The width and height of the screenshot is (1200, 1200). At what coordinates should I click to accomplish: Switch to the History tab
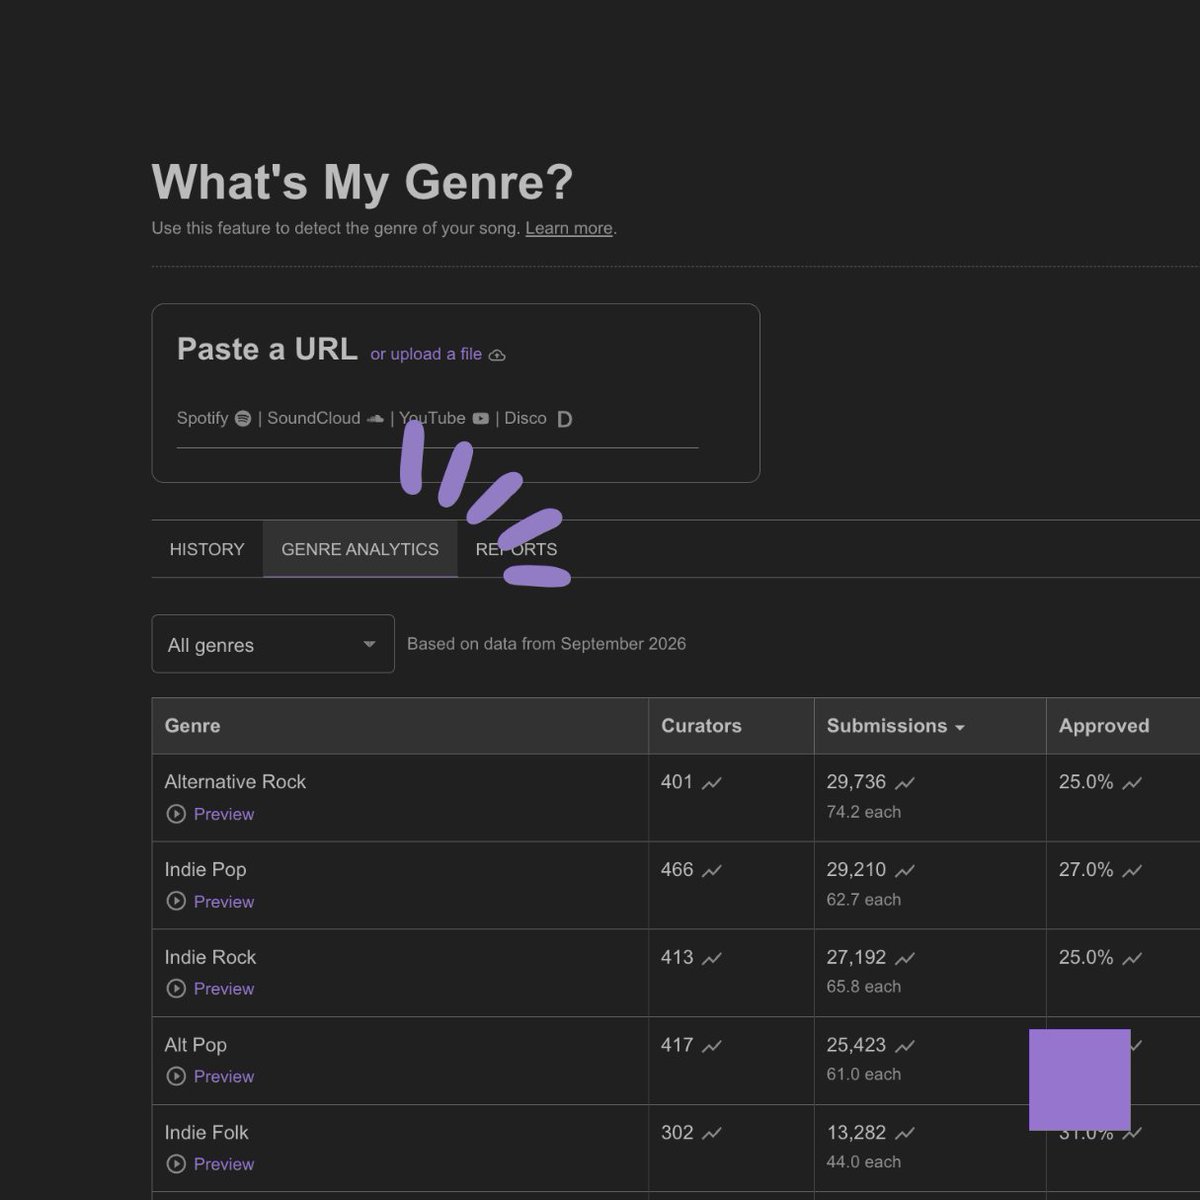207,549
